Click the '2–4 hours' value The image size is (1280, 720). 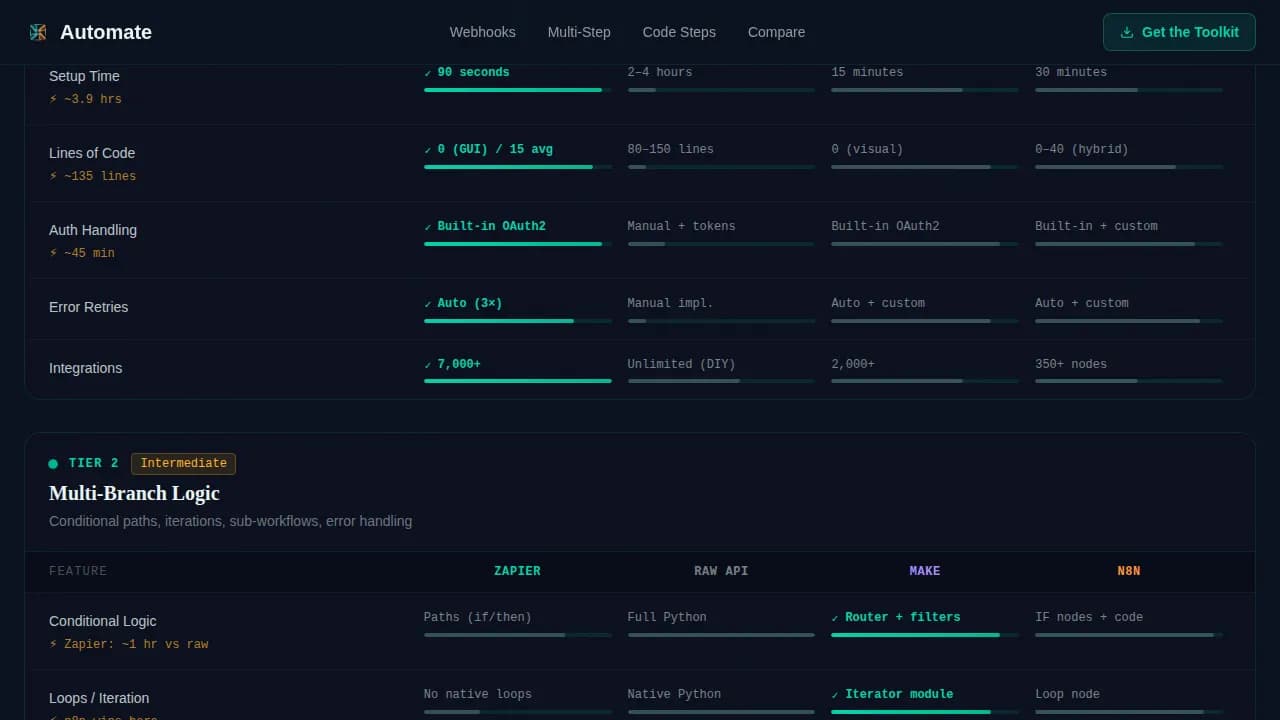click(660, 72)
